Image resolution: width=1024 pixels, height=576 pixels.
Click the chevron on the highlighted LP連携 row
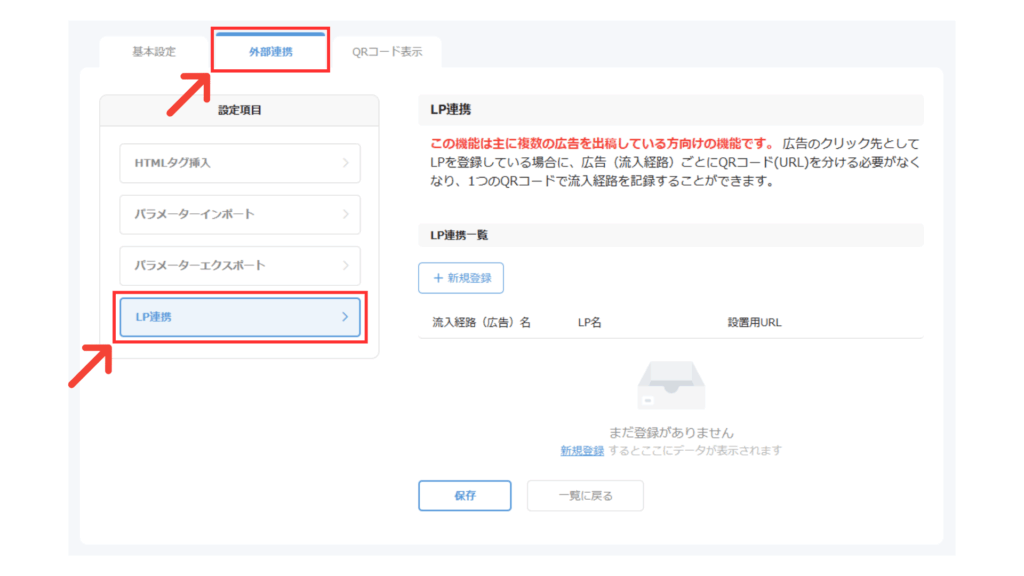click(x=345, y=317)
